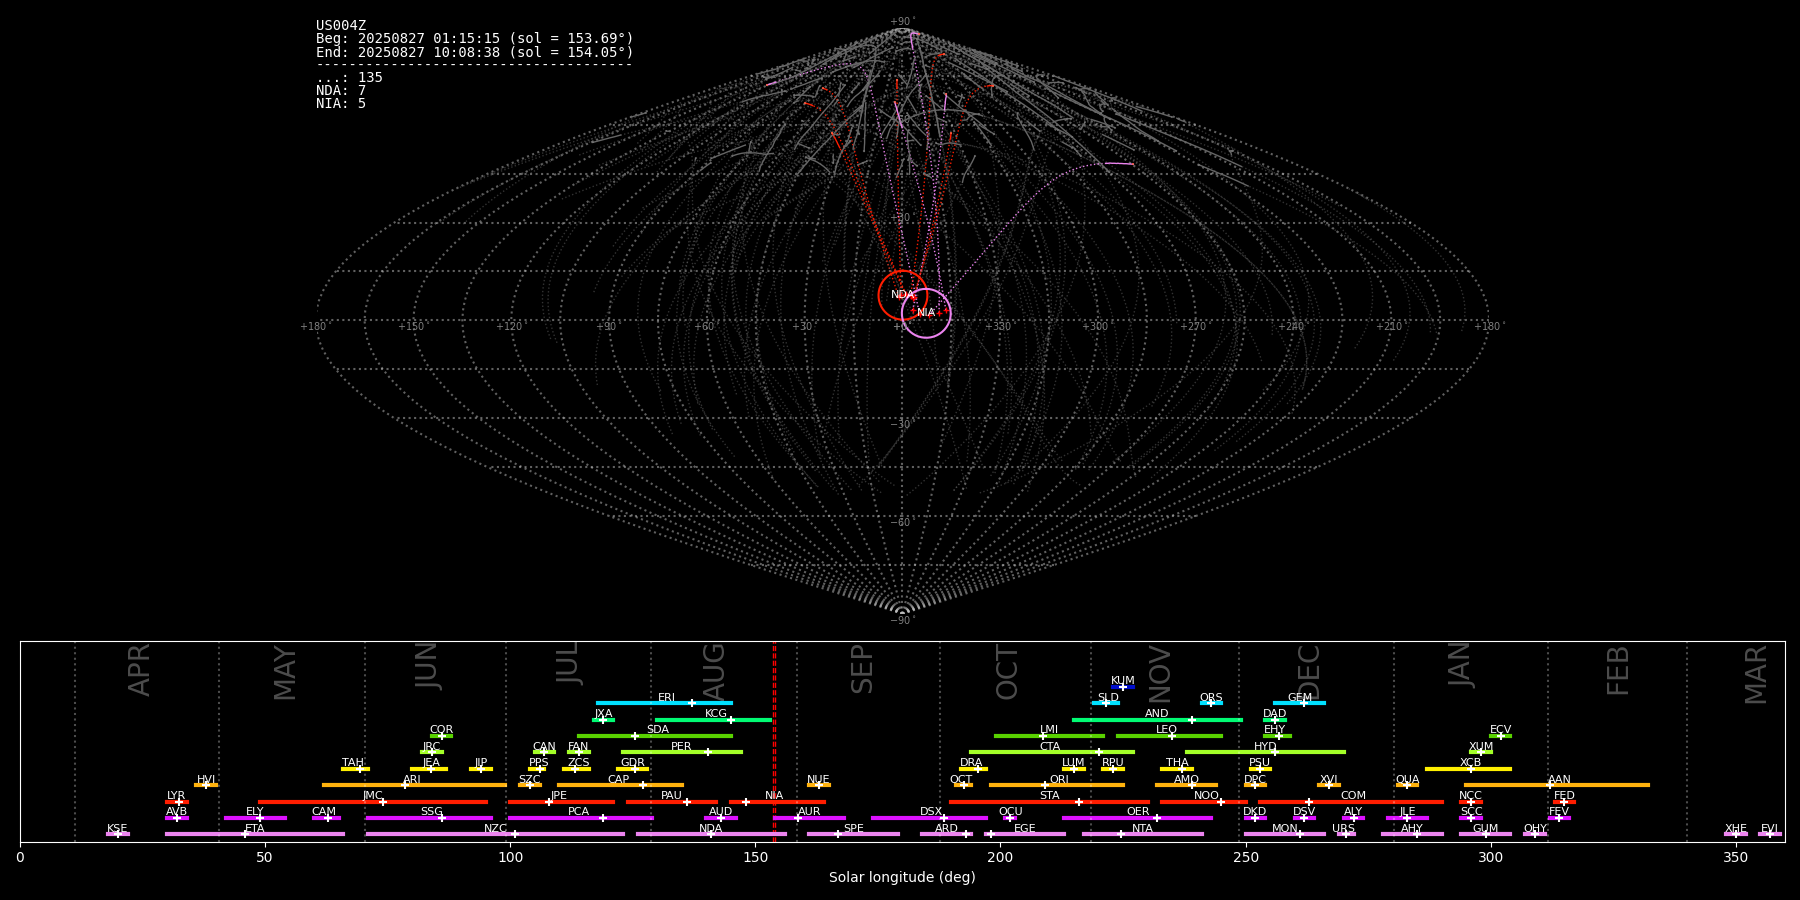Click the SPE shower label
This screenshot has height=900, width=1800.
(854, 829)
